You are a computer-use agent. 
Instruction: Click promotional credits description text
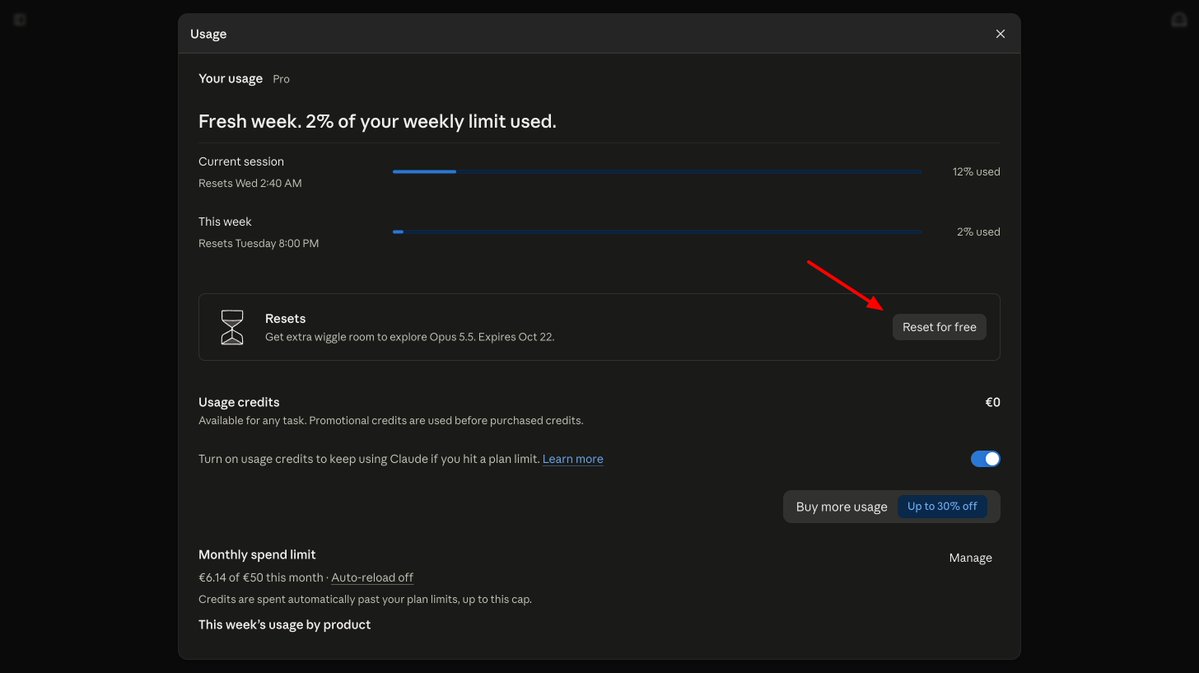pyautogui.click(x=391, y=421)
